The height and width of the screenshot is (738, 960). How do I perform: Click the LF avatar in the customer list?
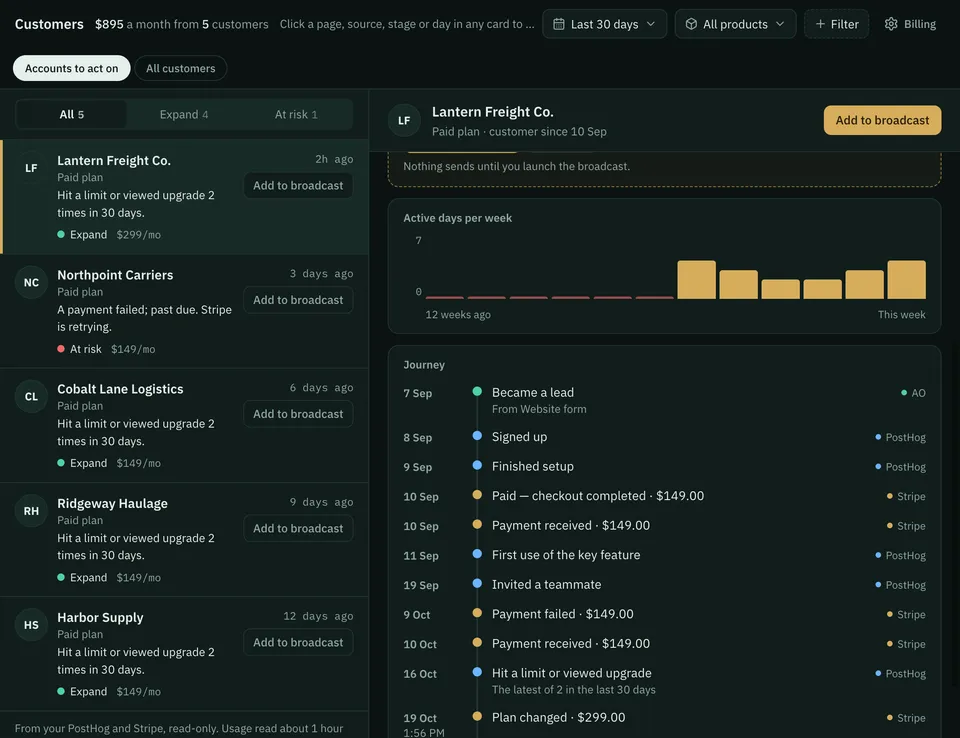click(31, 168)
